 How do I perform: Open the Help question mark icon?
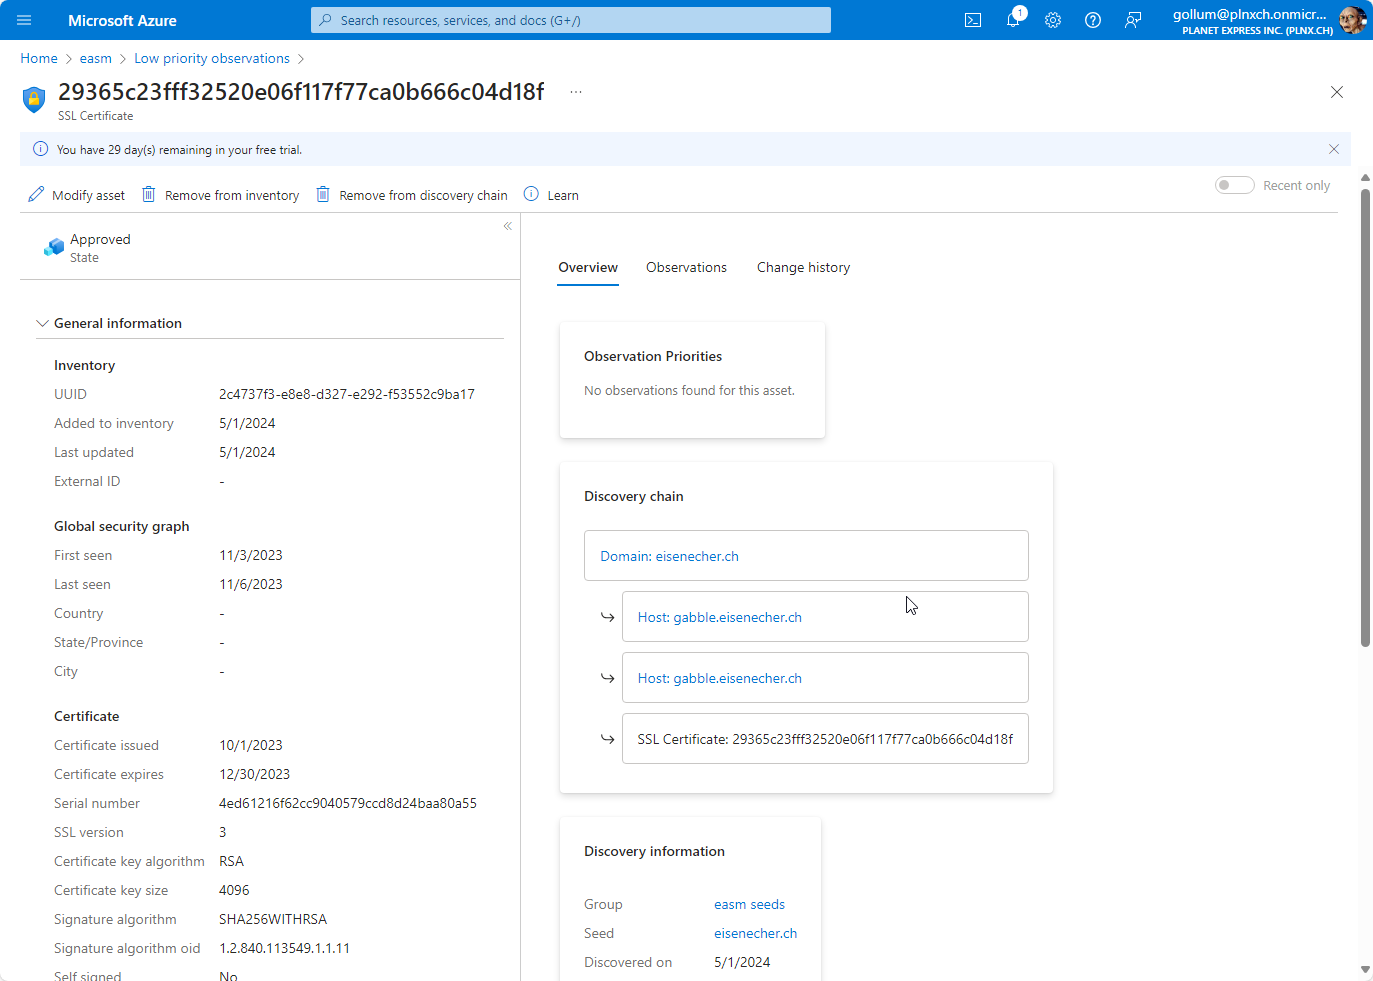pyautogui.click(x=1092, y=20)
